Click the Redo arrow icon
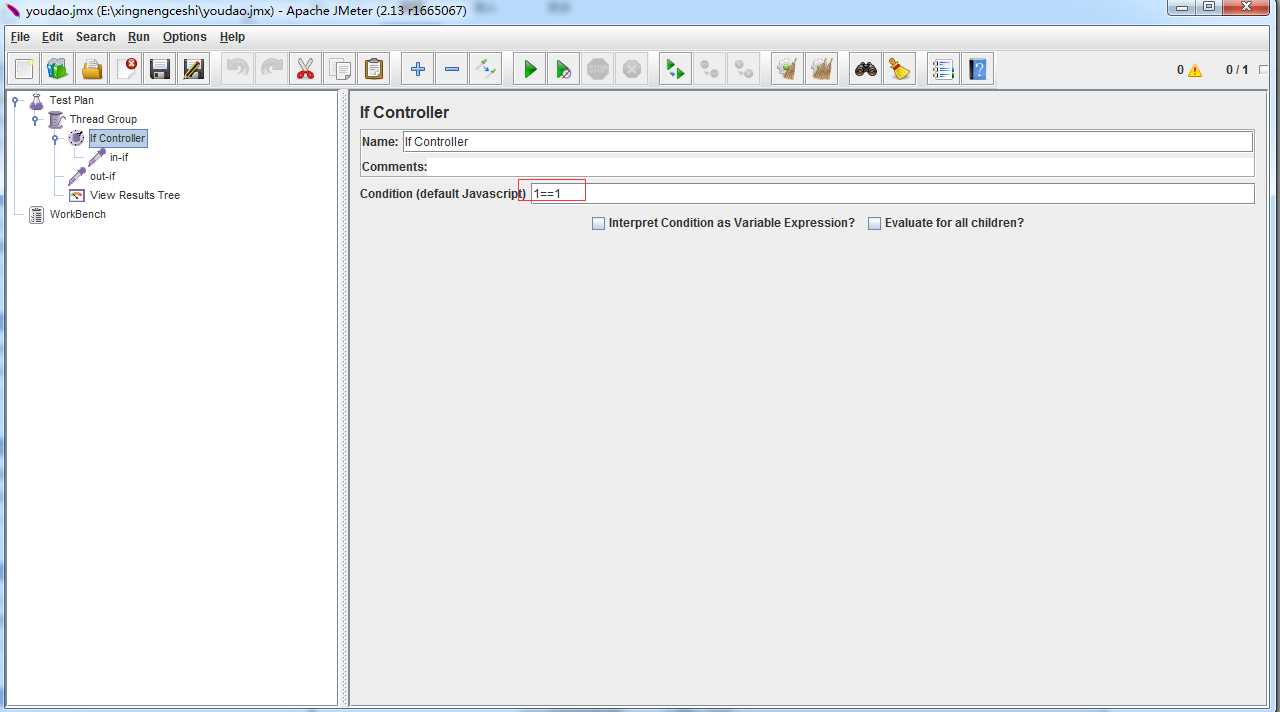 tap(272, 69)
